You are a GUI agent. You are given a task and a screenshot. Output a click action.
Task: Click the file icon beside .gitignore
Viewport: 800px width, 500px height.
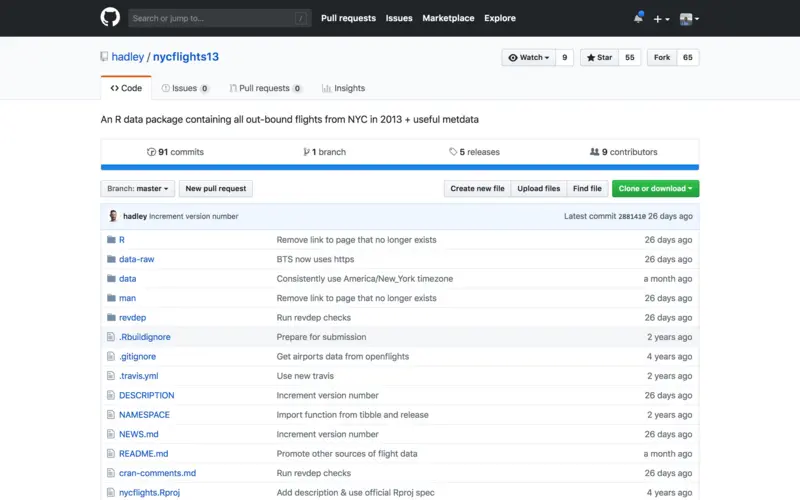click(x=111, y=356)
